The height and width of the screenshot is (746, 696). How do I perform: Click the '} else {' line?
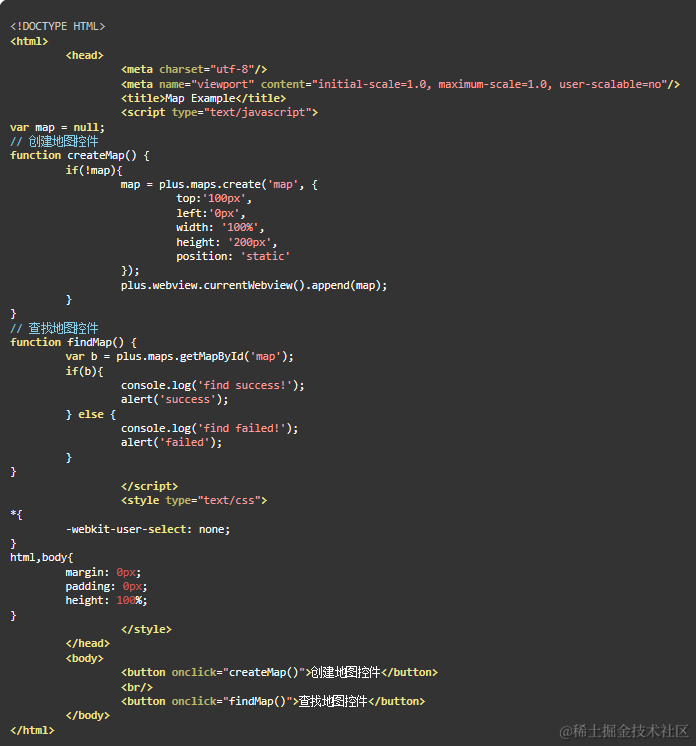point(91,414)
